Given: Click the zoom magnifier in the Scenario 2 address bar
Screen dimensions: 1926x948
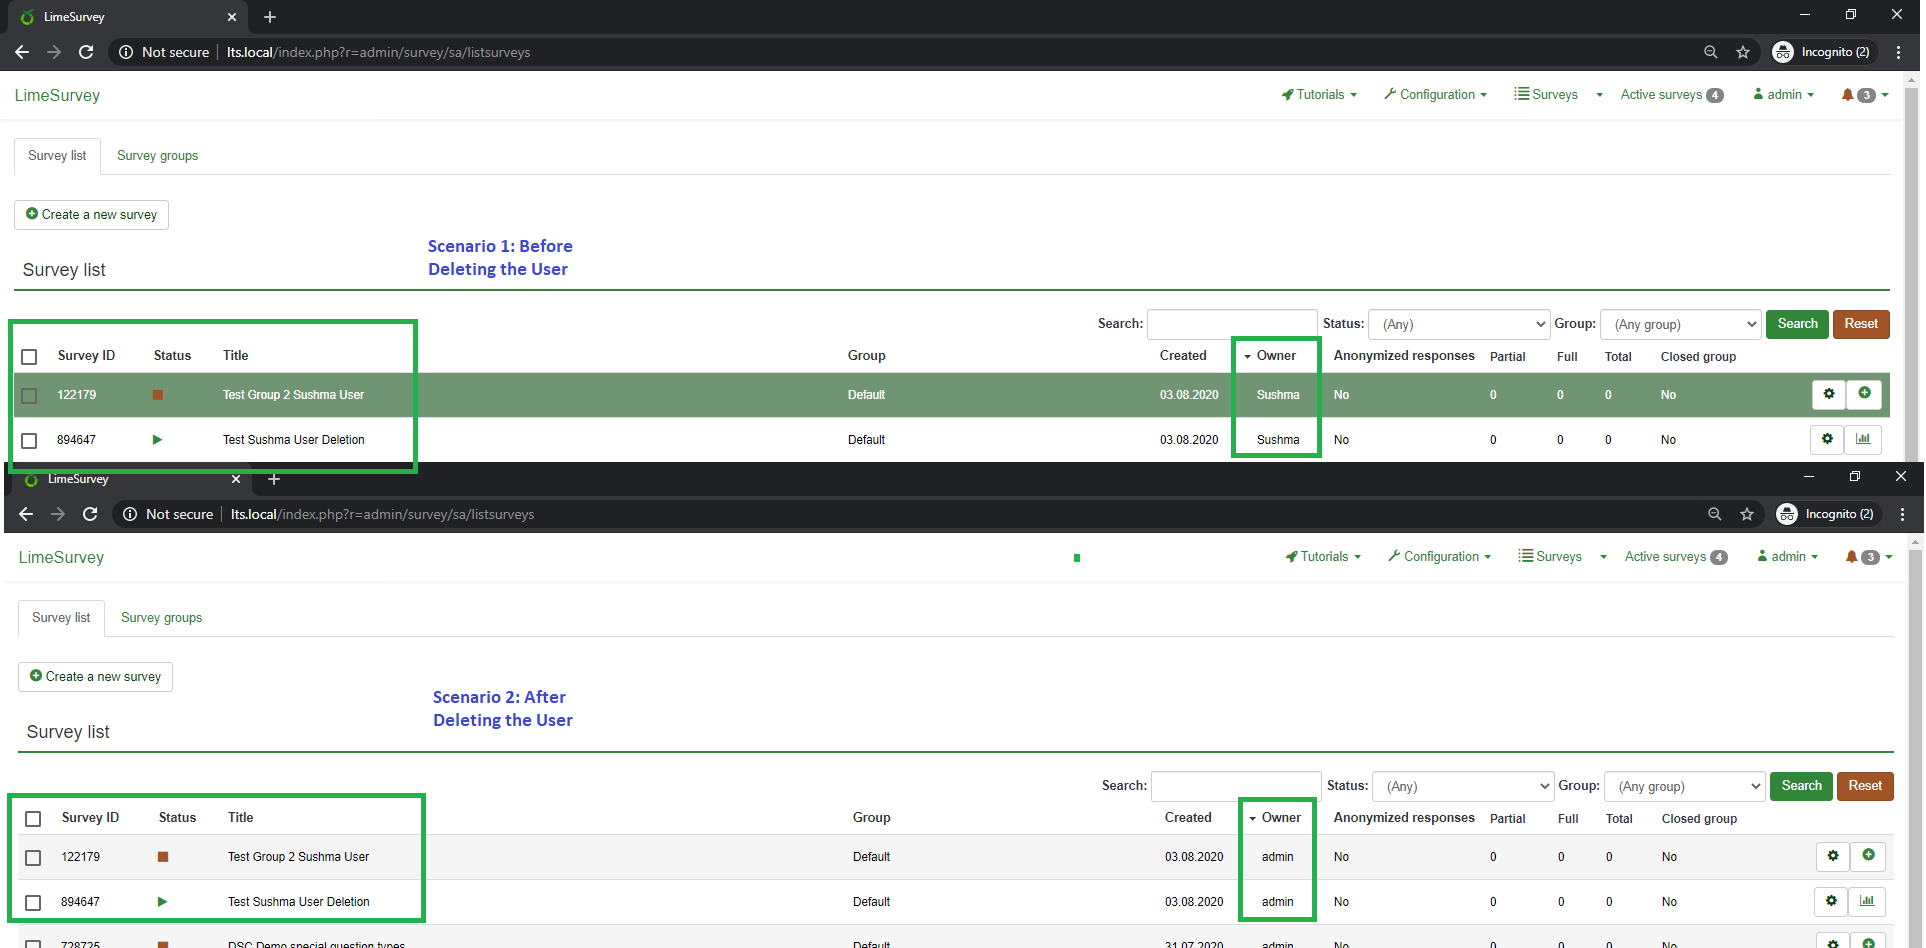Looking at the screenshot, I should point(1714,514).
